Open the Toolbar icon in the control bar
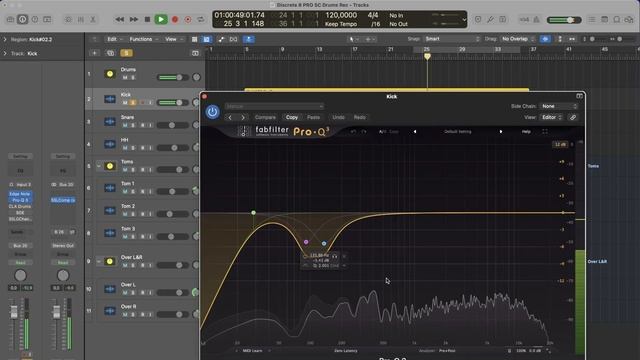 [47, 19]
